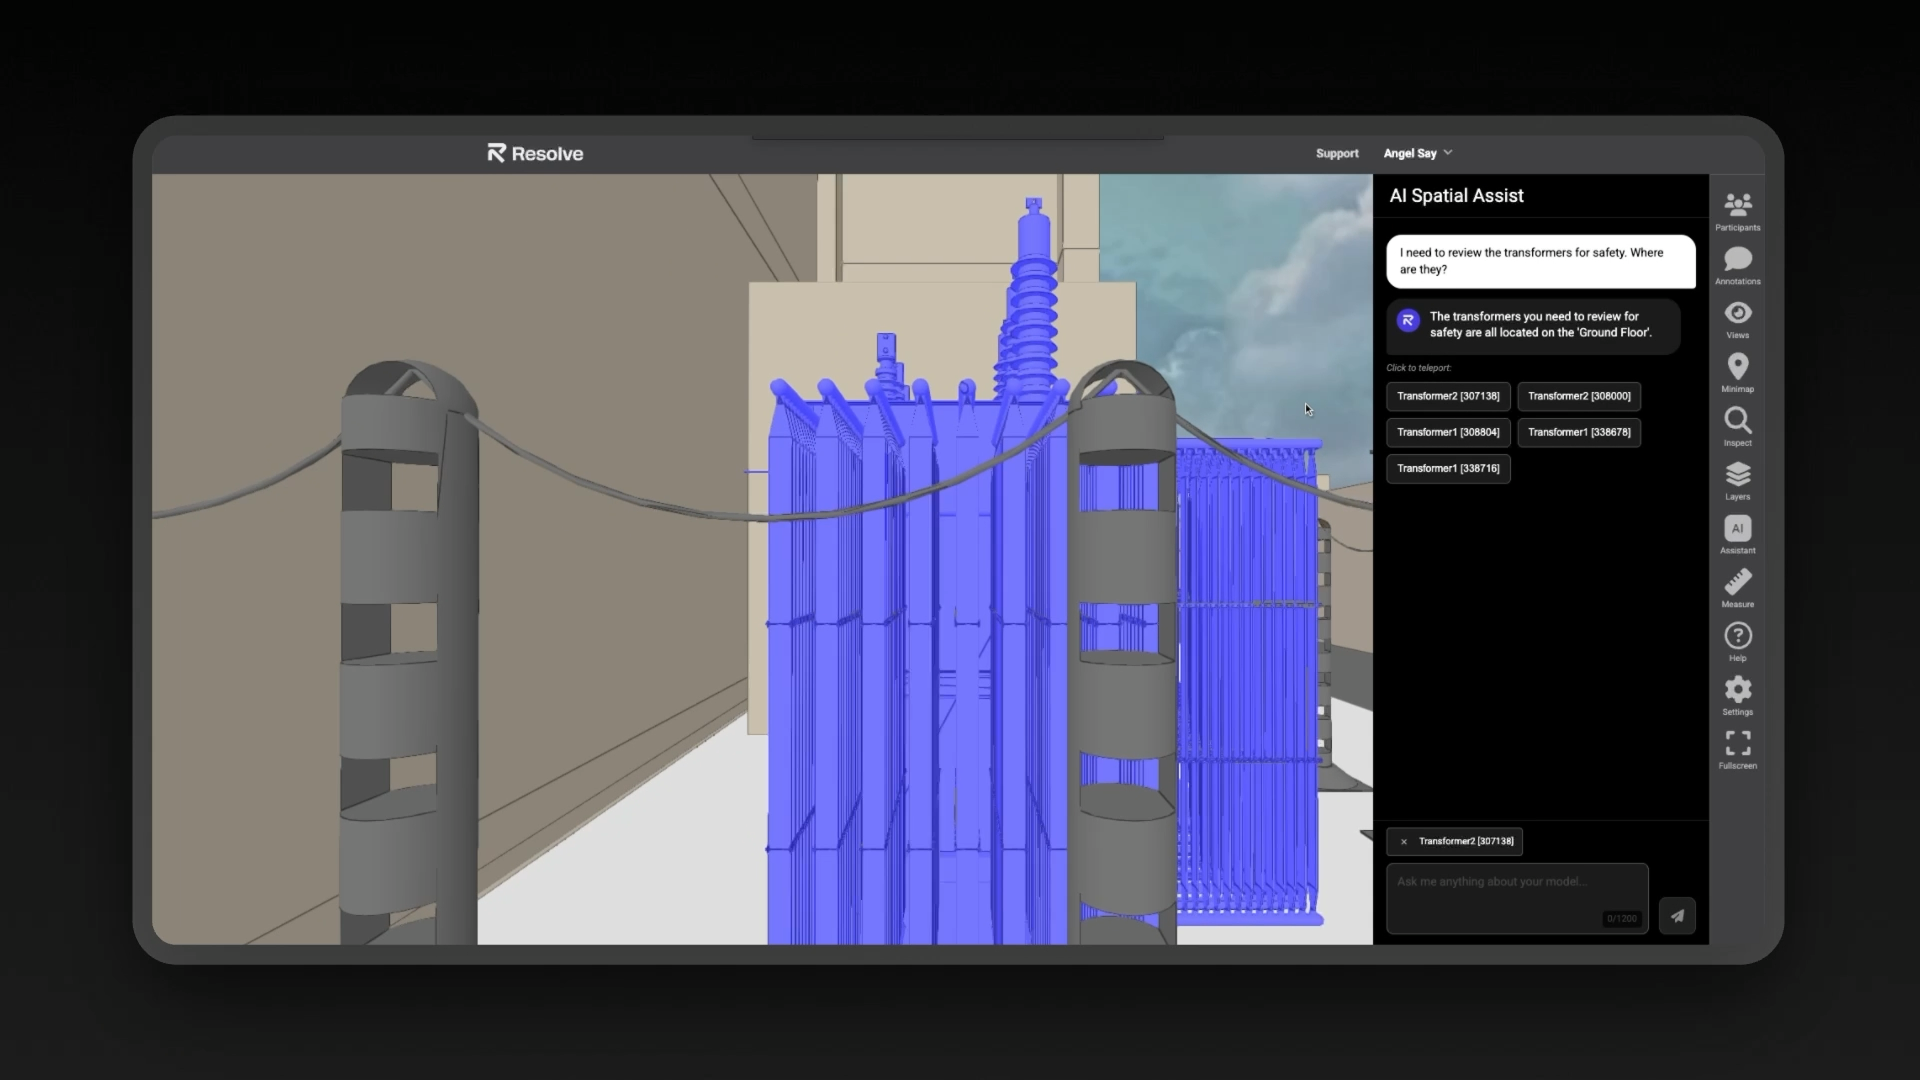Viewport: 1920px width, 1080px height.
Task: Open the Annotations speech bubble icon
Action: [x=1737, y=260]
